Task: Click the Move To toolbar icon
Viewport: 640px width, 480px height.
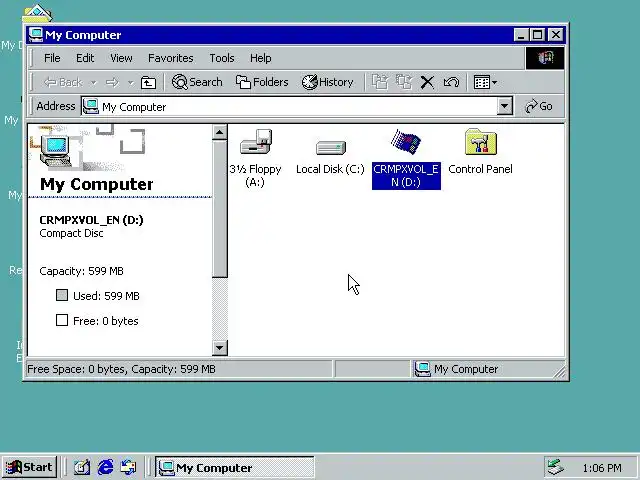Action: point(380,82)
